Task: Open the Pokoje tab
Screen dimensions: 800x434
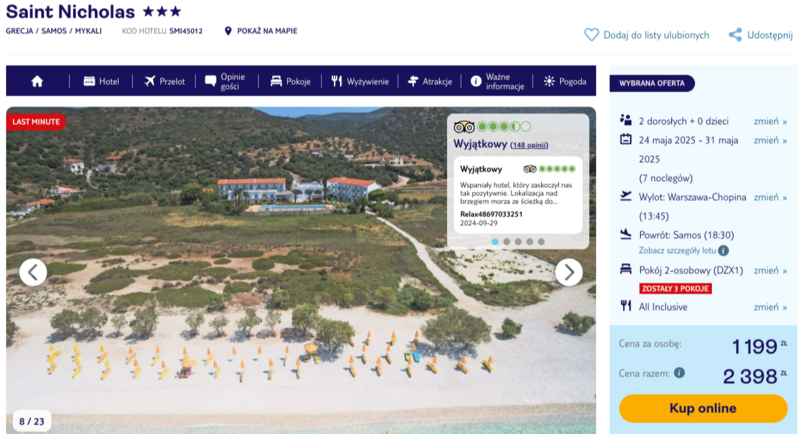Action: tap(290, 81)
